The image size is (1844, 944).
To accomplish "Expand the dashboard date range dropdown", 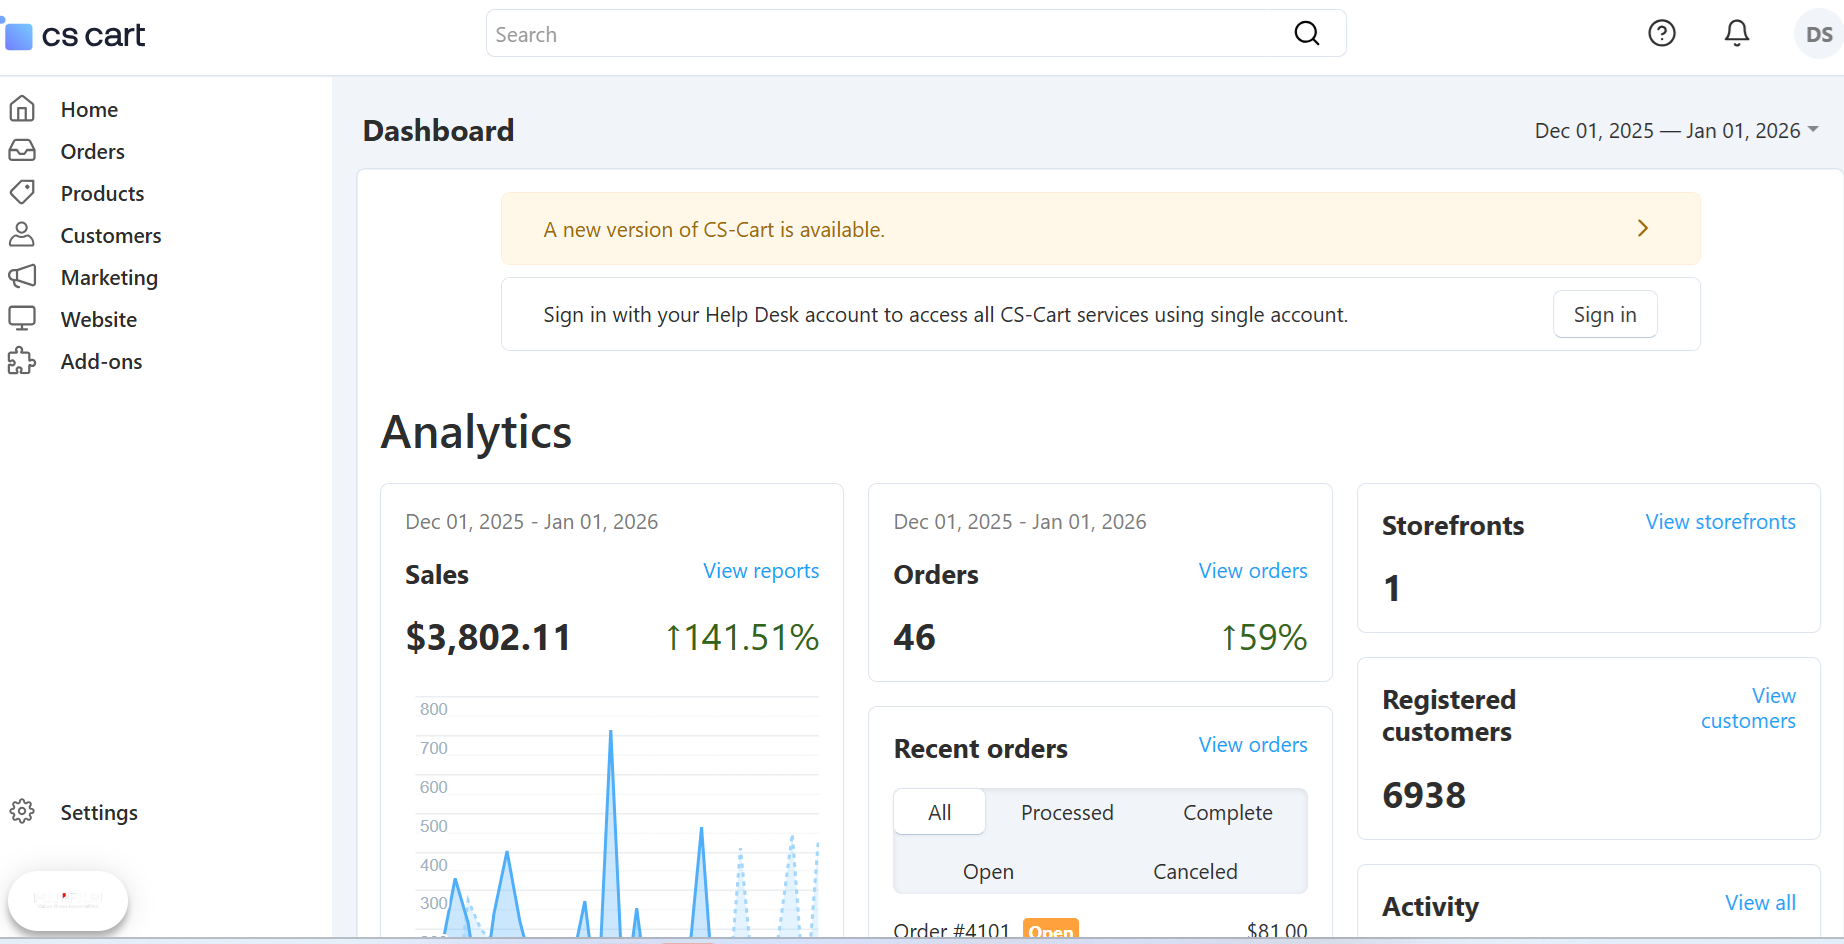I will pyautogui.click(x=1676, y=131).
